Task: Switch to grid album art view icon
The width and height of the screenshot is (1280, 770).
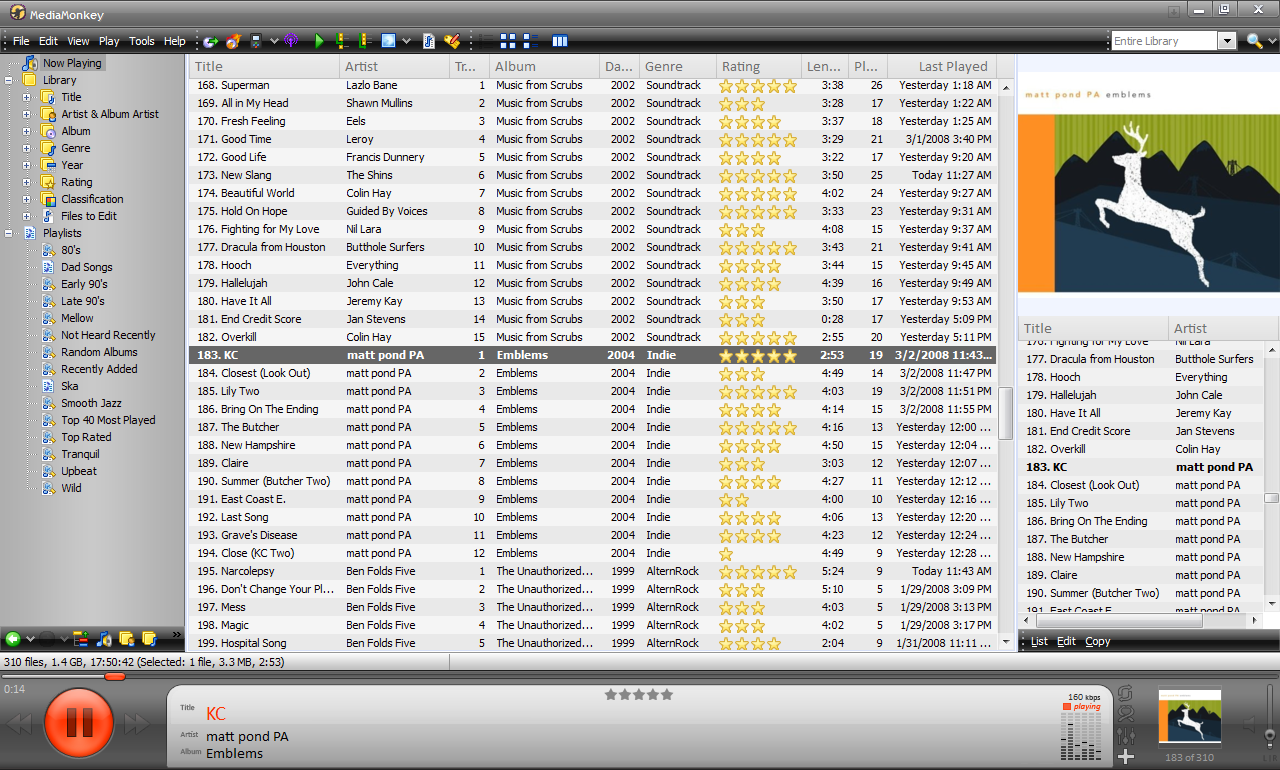Action: (507, 41)
